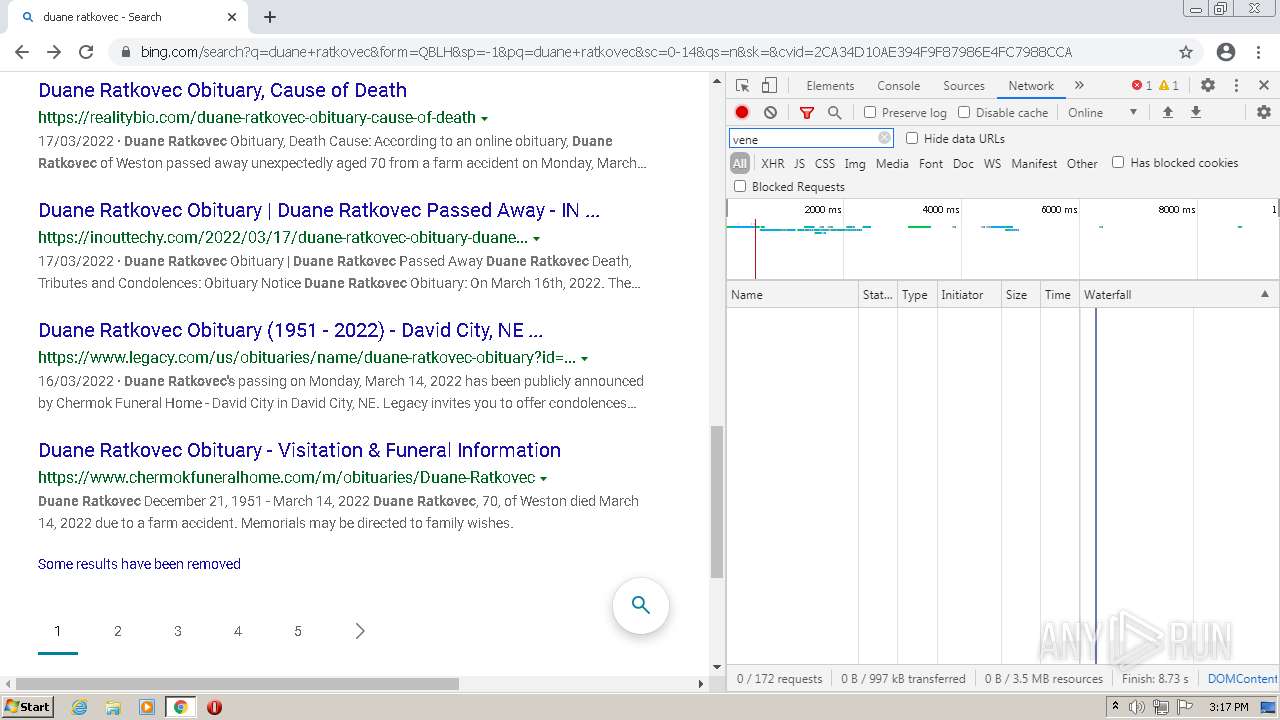The width and height of the screenshot is (1280, 720).
Task: Click the network timeline overview graph
Action: 1002,240
